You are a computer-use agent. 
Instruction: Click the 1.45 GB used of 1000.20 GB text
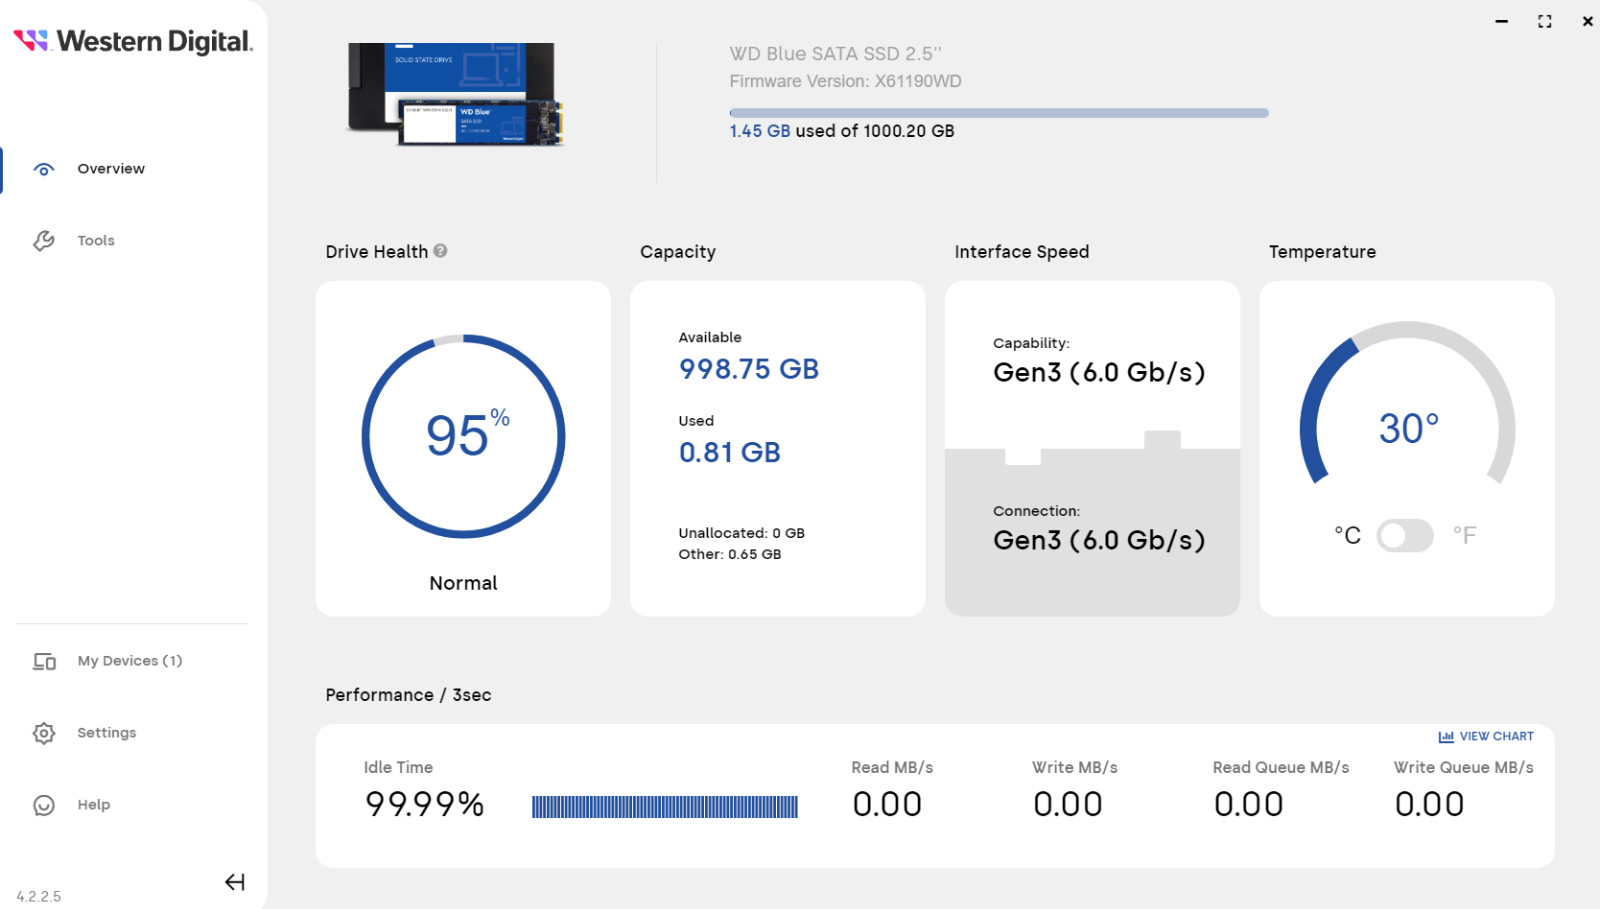coord(842,131)
